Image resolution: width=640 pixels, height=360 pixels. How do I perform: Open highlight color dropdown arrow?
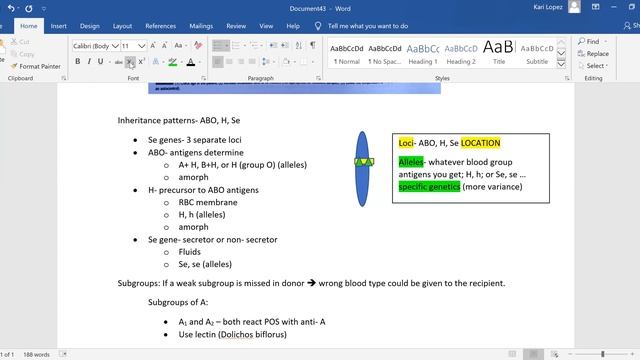[181, 62]
